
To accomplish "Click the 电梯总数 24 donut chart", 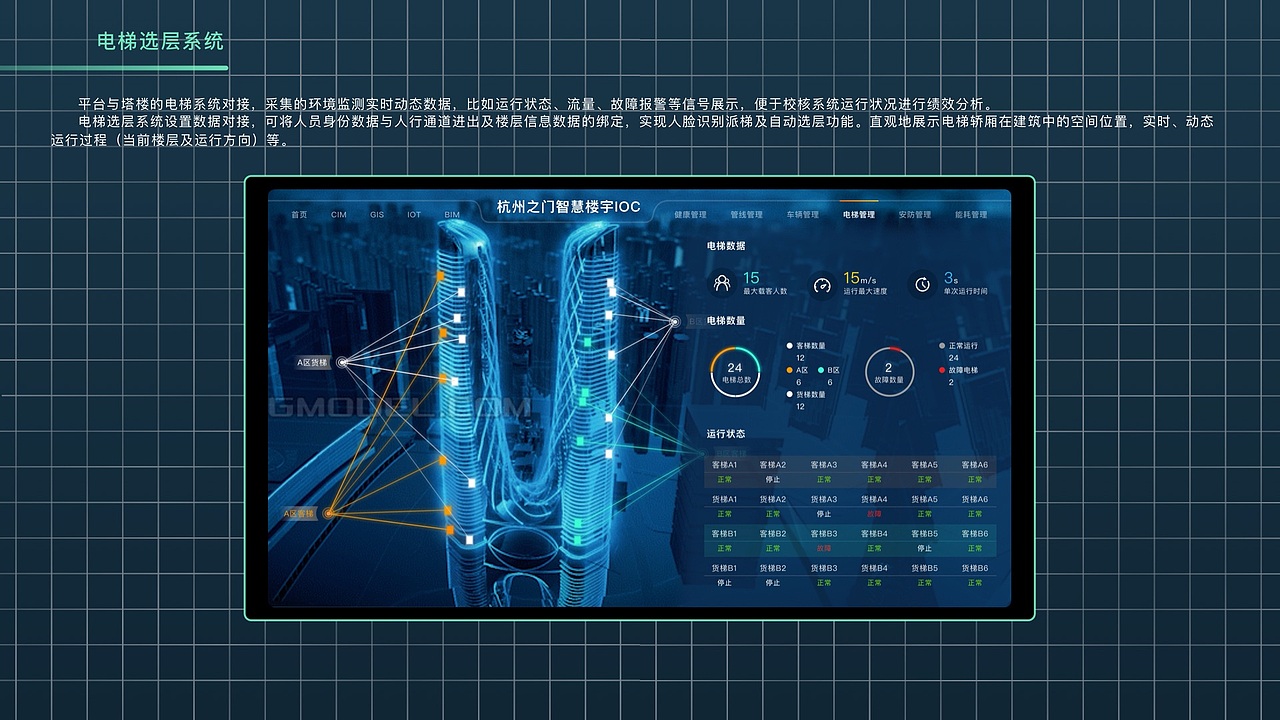I will [735, 372].
